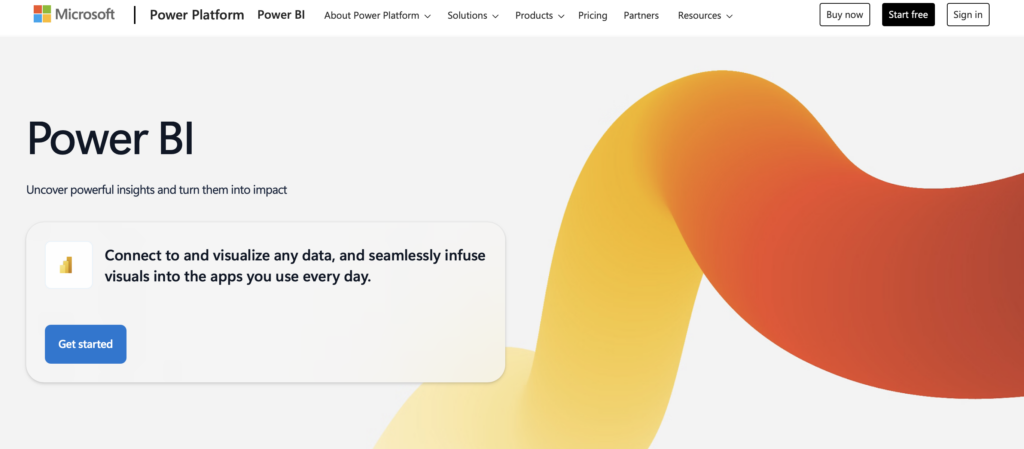Go to the Pricing page
The width and height of the screenshot is (1024, 449).
click(x=592, y=16)
